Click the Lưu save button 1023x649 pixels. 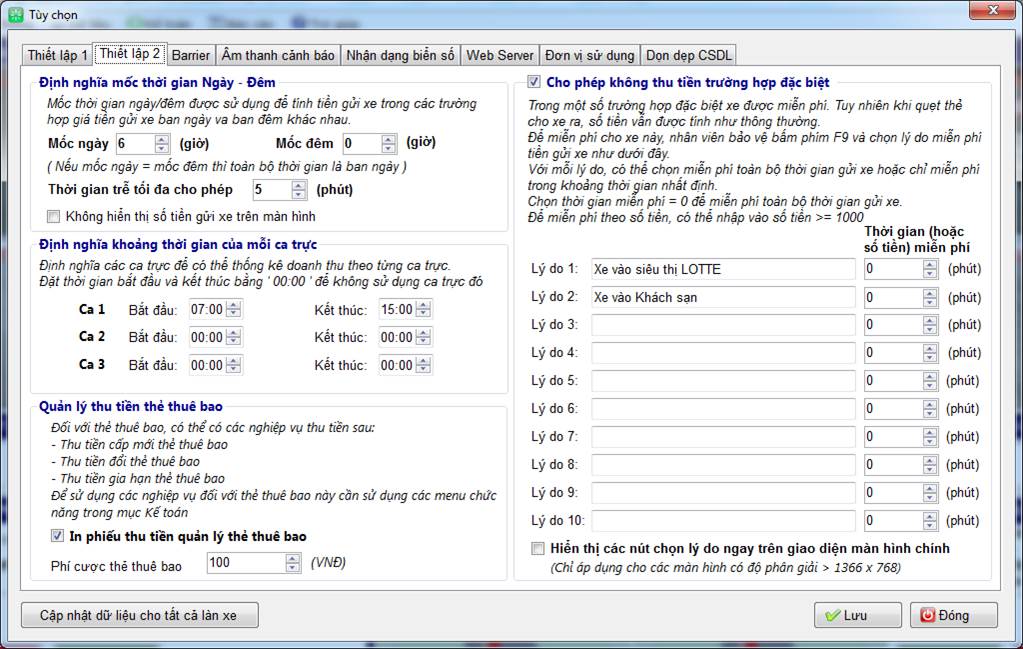coord(857,615)
